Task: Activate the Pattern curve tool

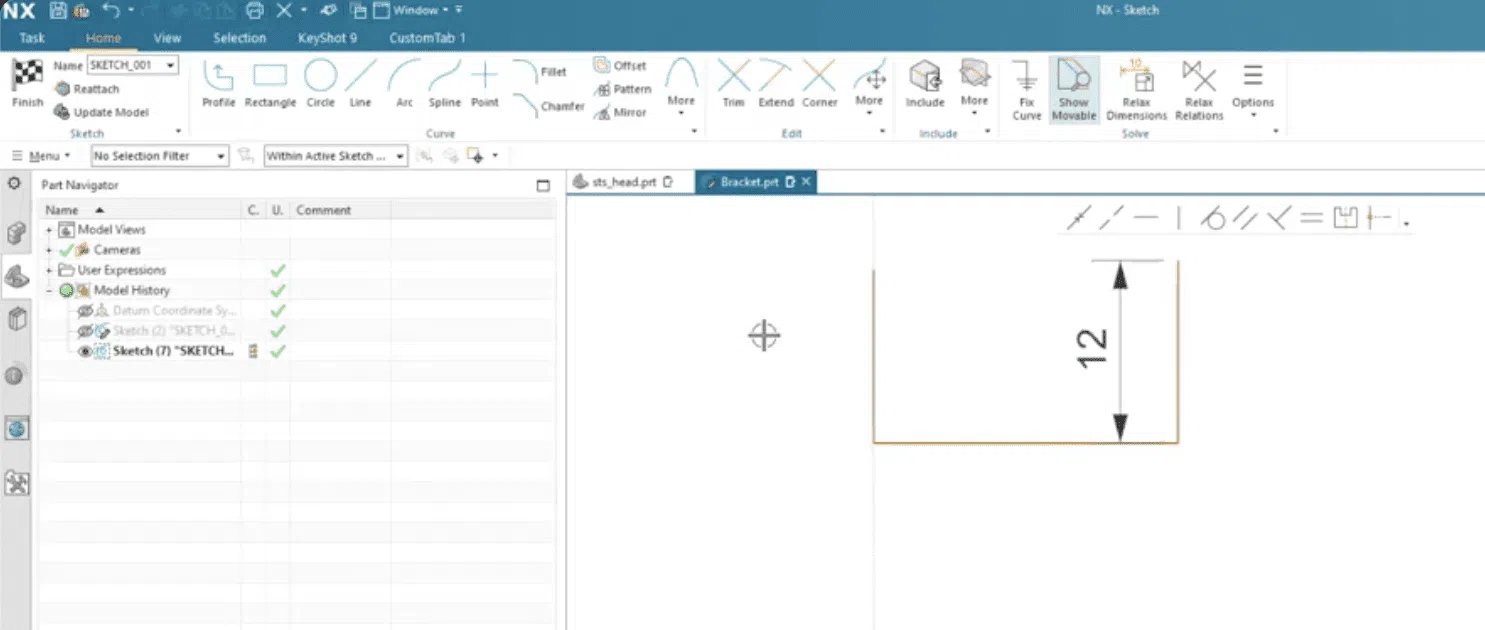Action: click(622, 89)
